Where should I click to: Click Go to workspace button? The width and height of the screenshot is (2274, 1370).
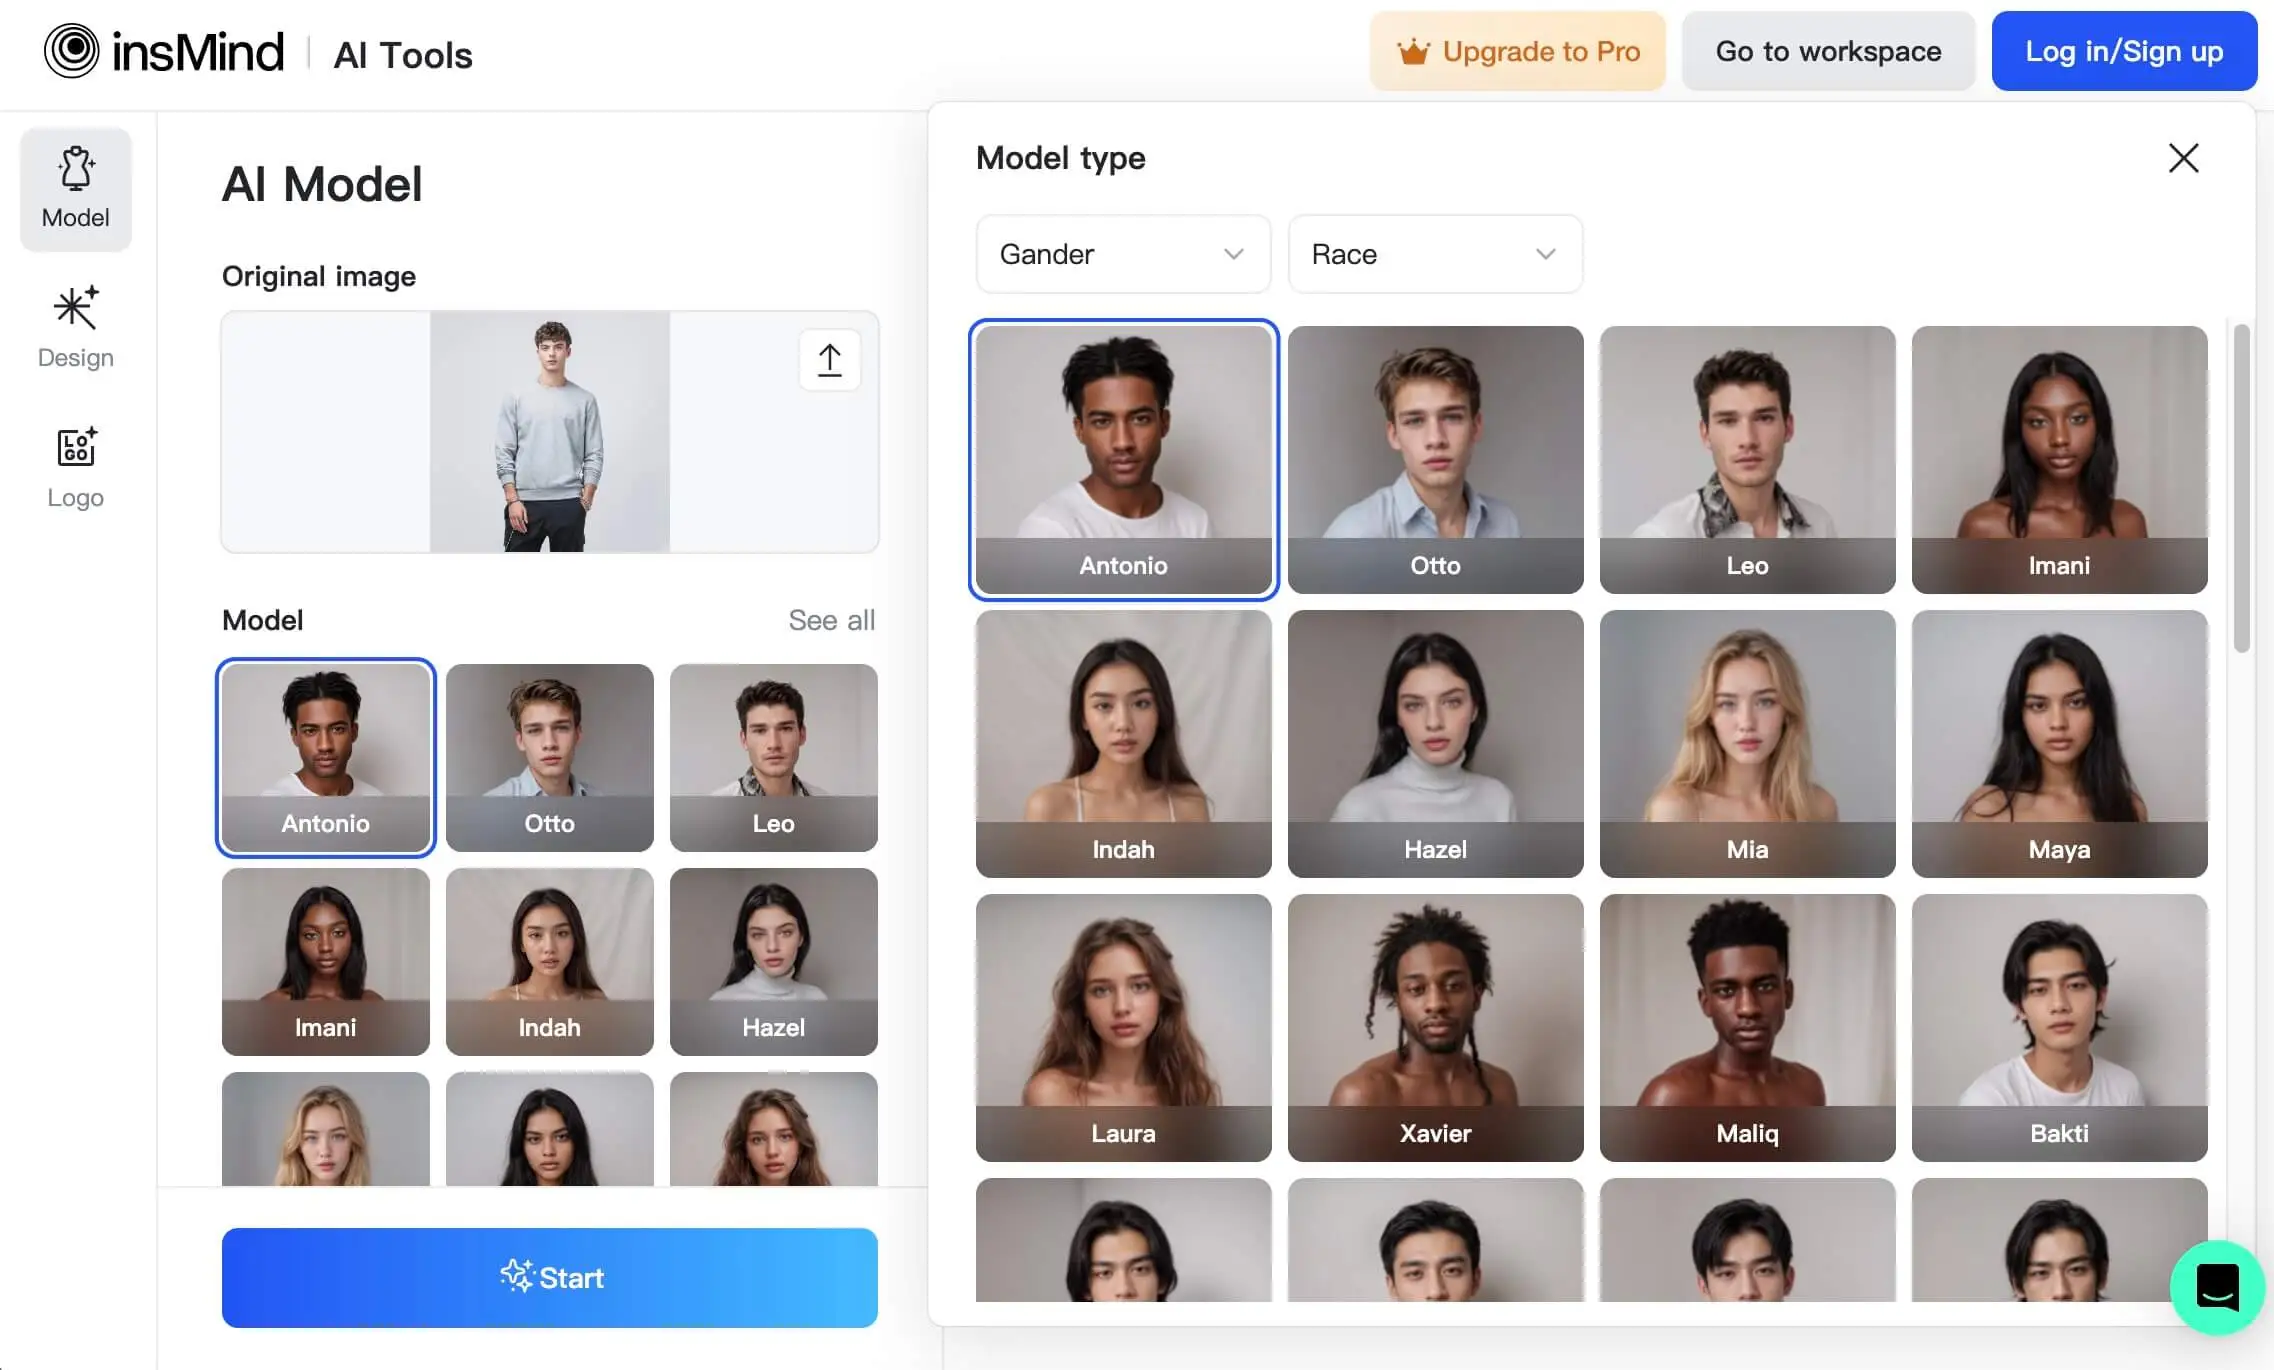pos(1827,52)
